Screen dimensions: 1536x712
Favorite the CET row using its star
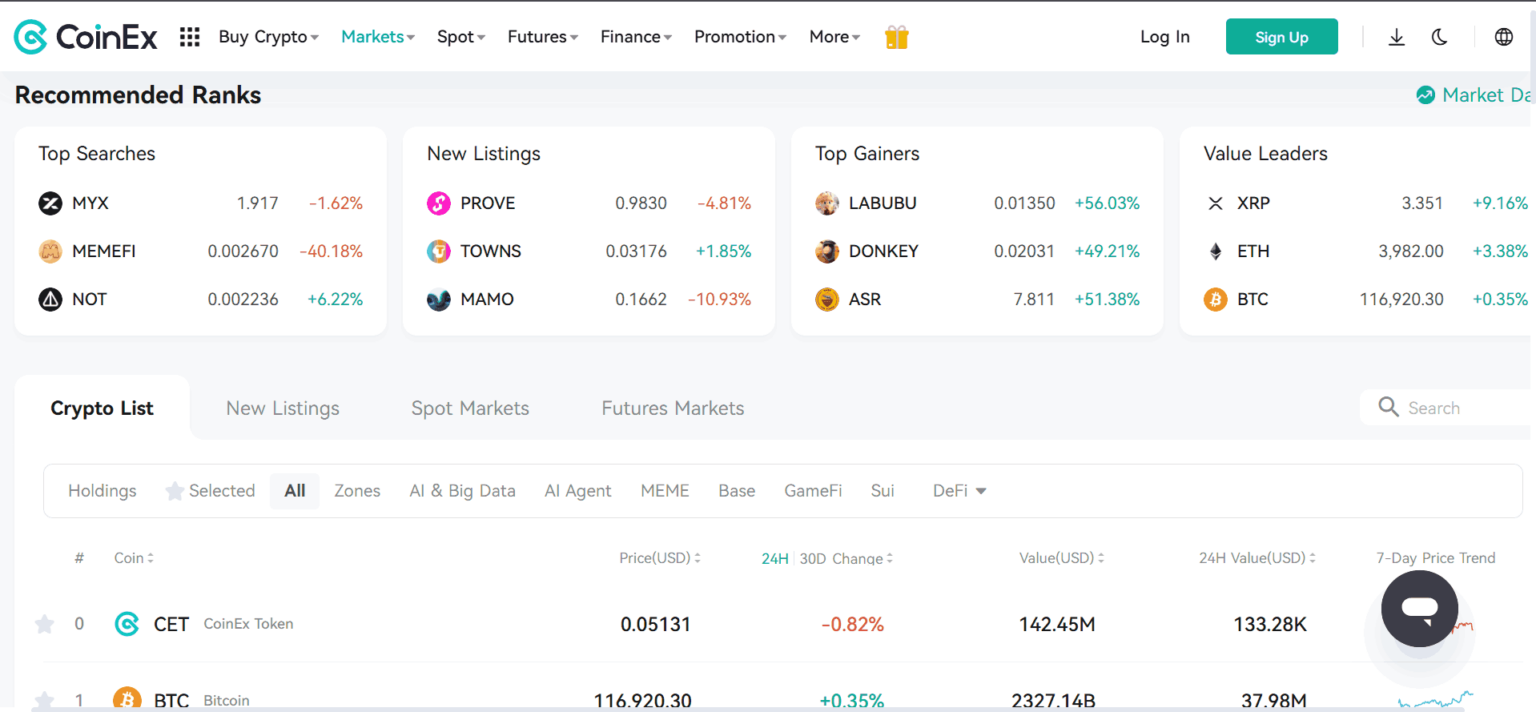[44, 624]
